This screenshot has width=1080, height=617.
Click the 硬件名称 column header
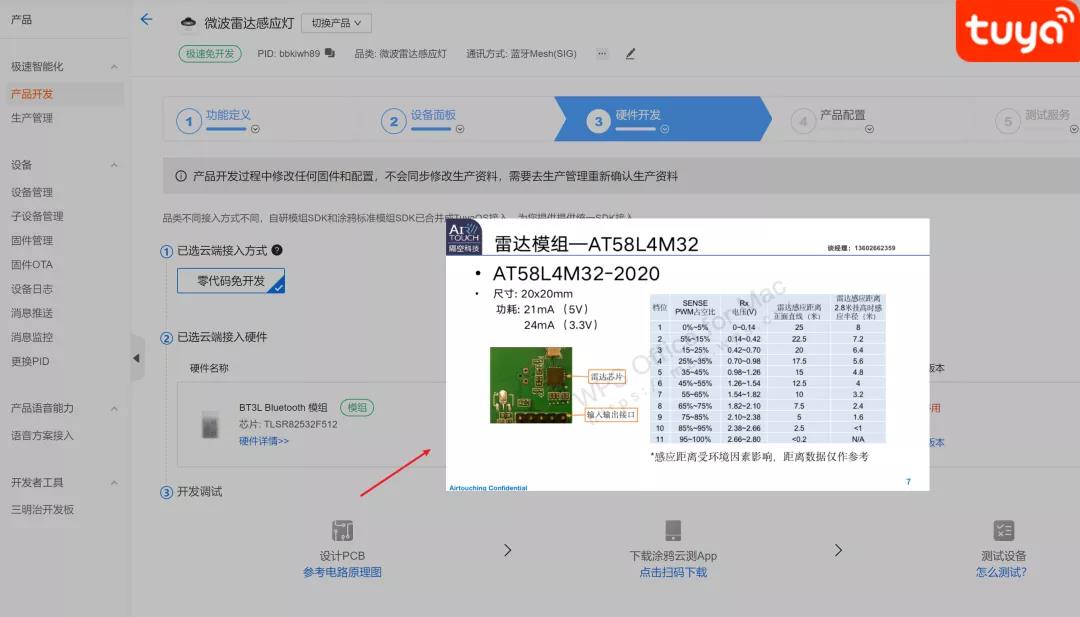pos(209,368)
